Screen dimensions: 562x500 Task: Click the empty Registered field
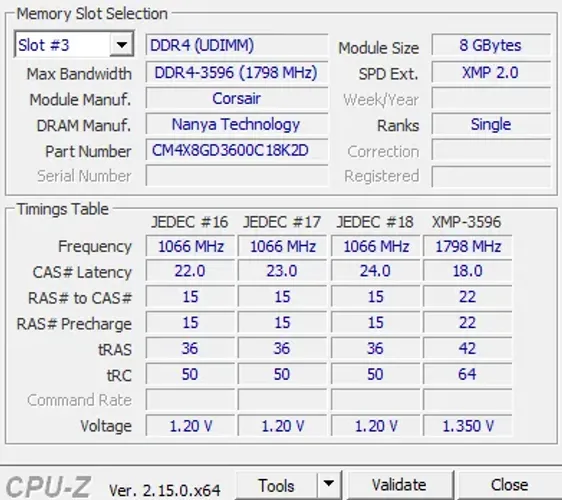pos(491,176)
